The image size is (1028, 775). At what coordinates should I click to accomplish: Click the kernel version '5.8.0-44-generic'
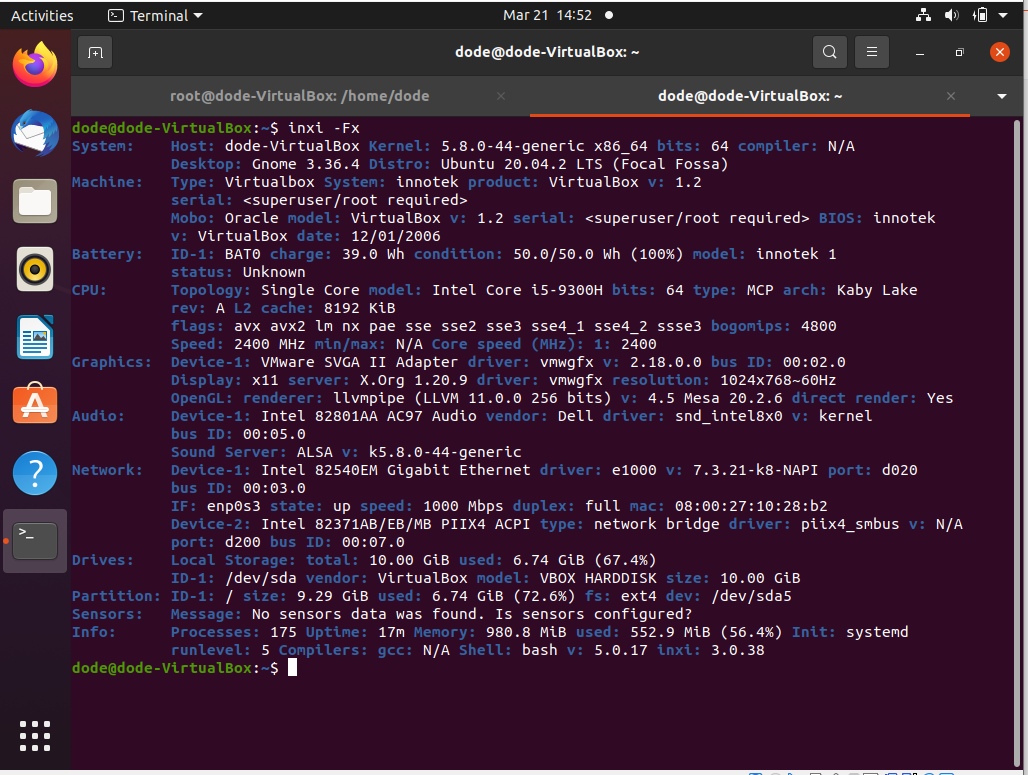click(x=512, y=146)
